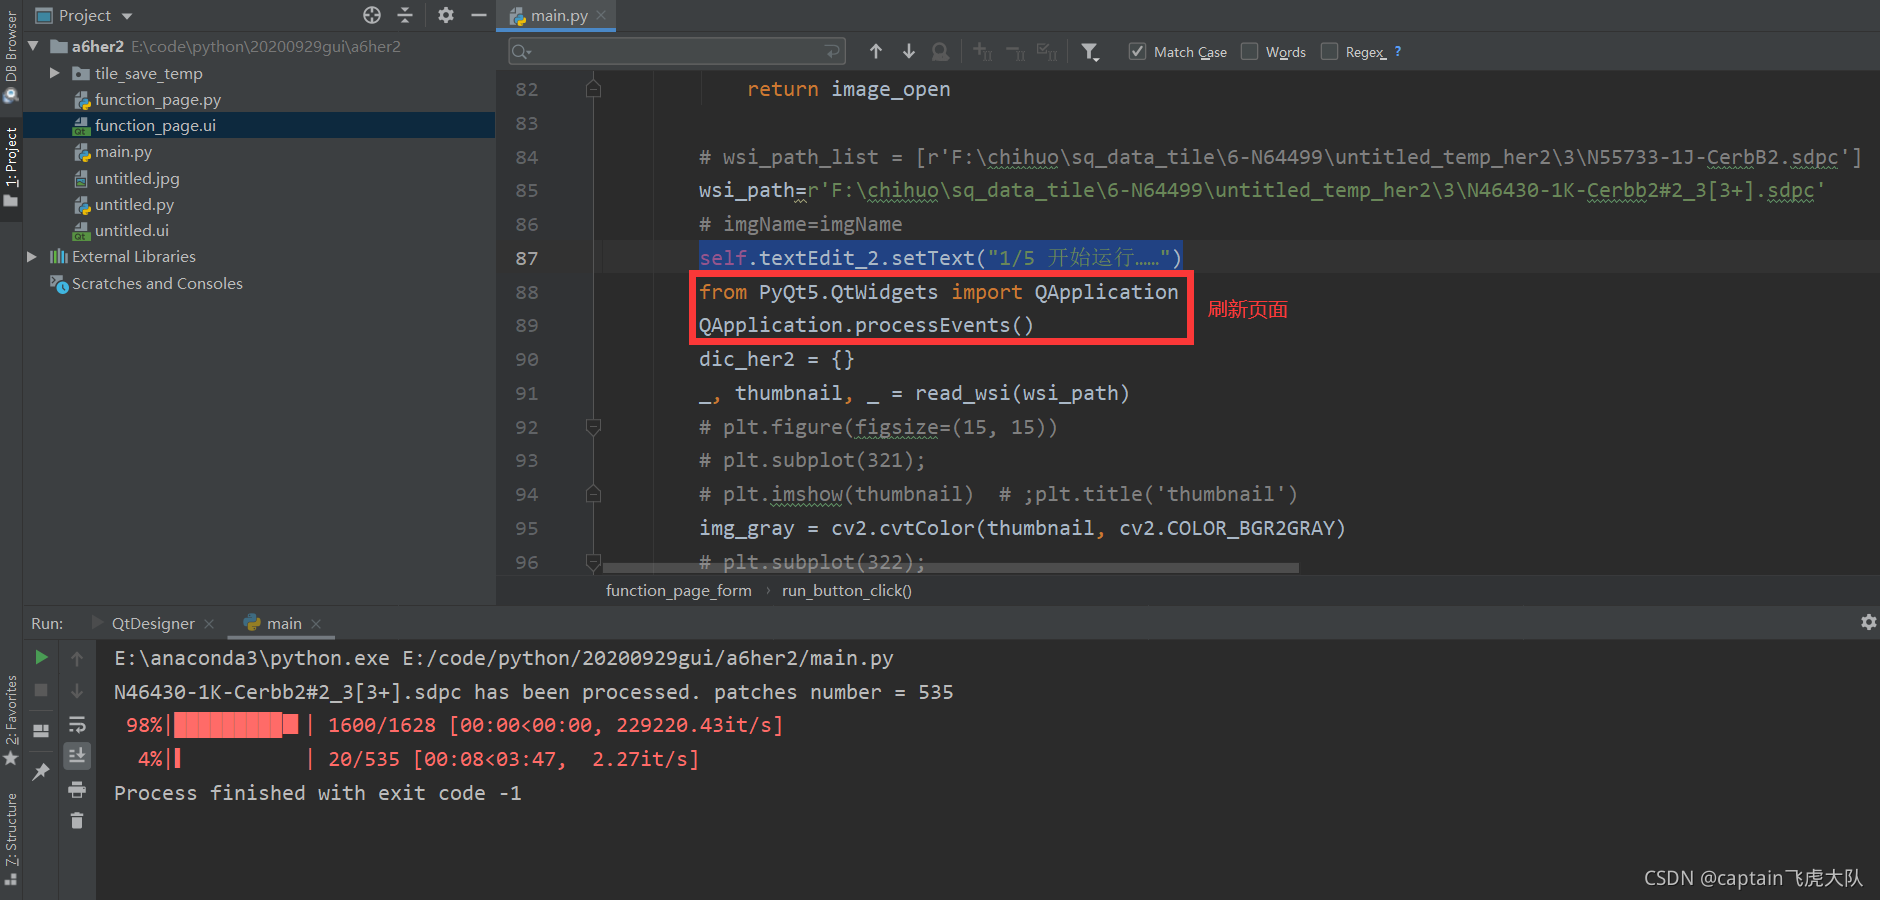
Task: Select function_page.py in project tree
Action: coord(157,99)
